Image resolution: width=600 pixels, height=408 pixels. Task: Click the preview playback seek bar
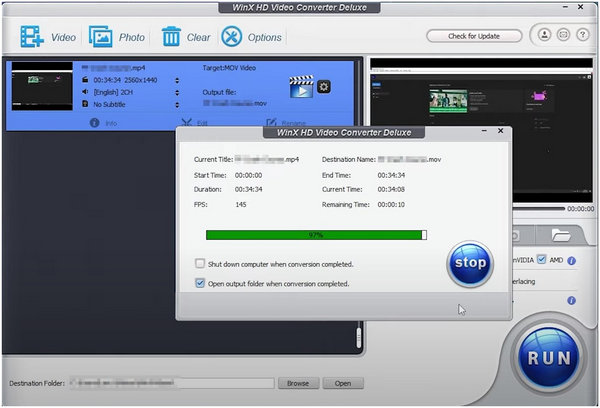(x=539, y=209)
